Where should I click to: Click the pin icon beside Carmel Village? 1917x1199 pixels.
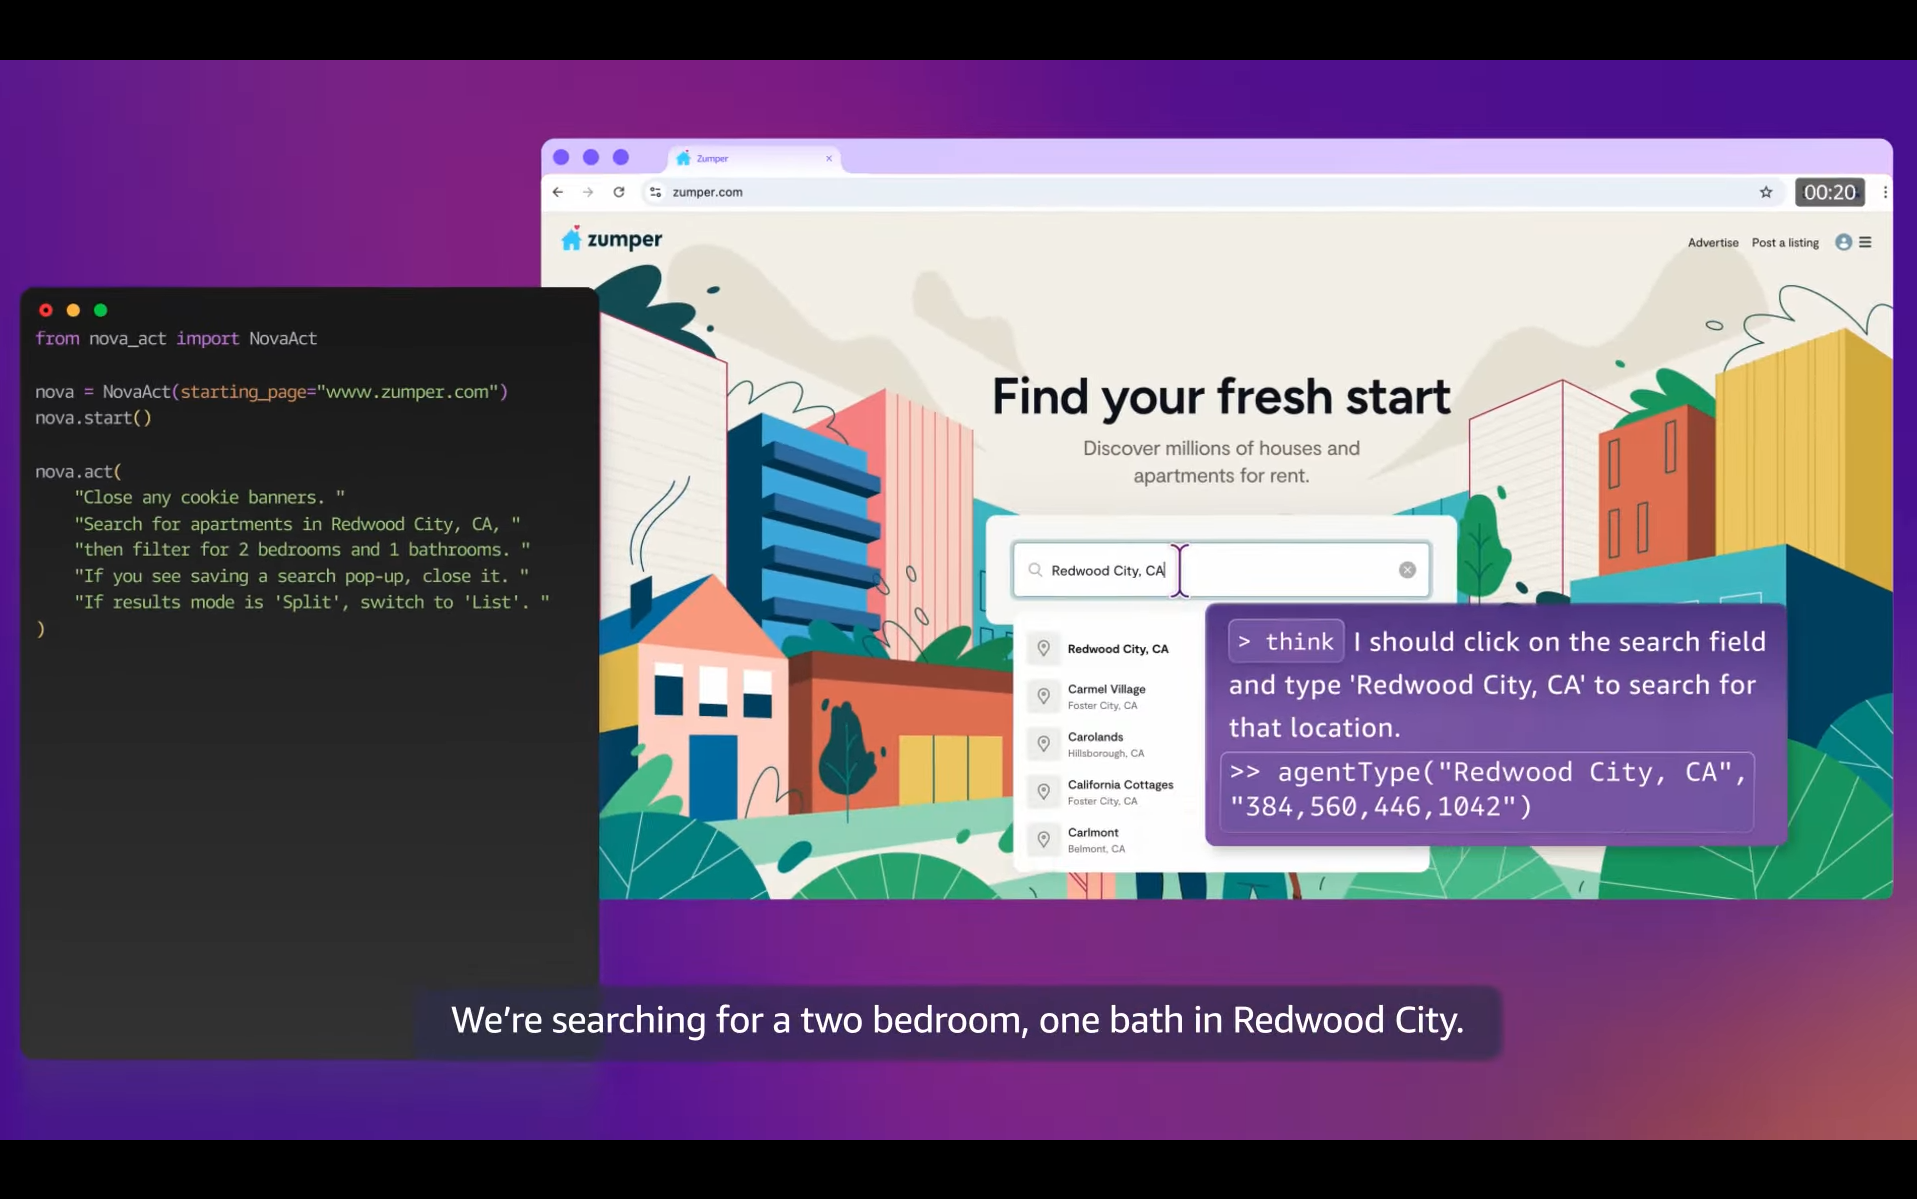point(1043,696)
